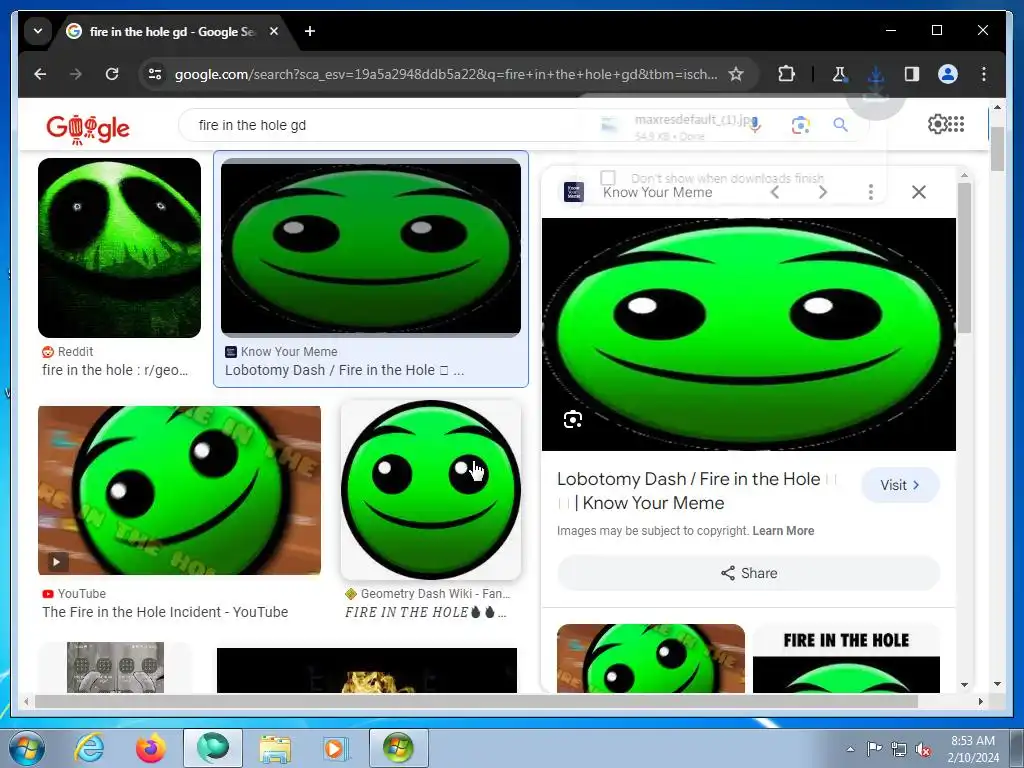The image size is (1024, 768).
Task: Show hidden system tray icons
Action: (850, 749)
